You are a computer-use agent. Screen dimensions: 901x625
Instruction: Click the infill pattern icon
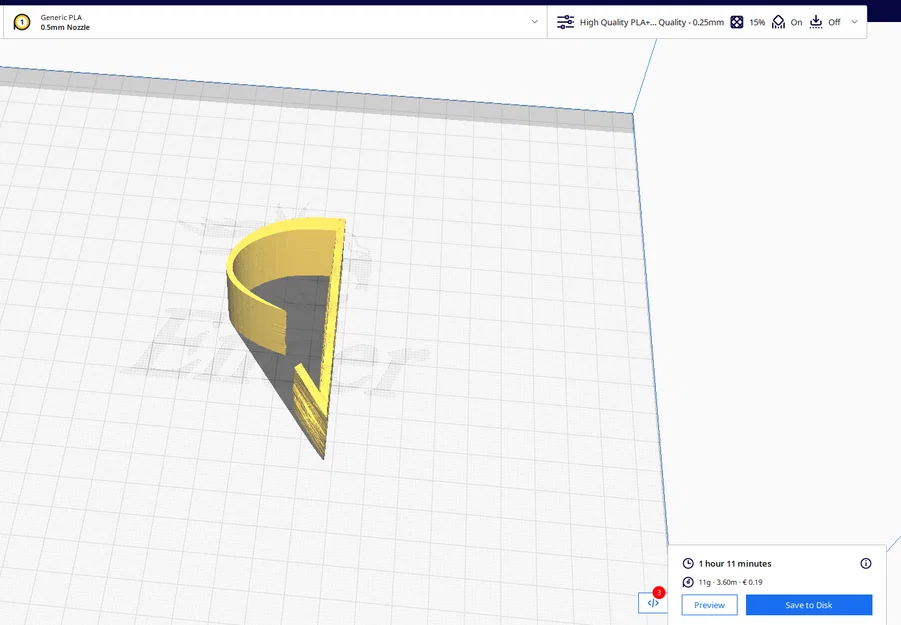coord(737,22)
